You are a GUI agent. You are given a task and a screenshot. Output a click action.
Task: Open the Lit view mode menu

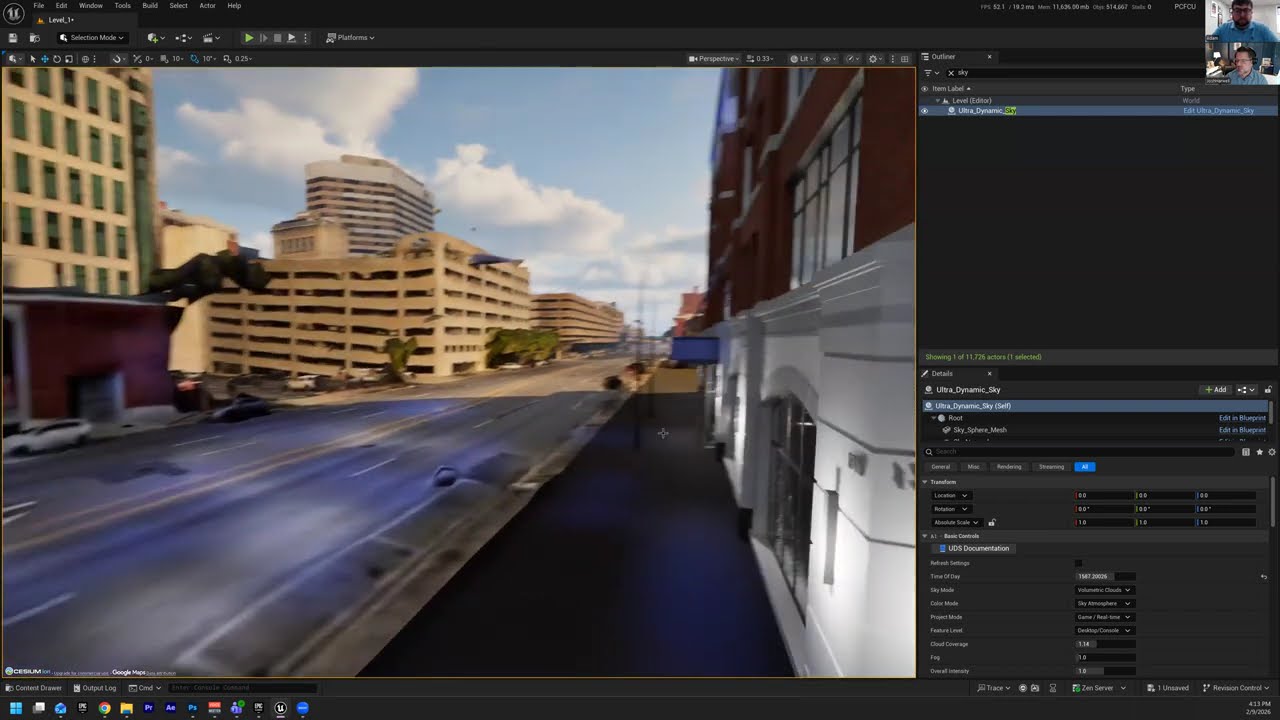point(801,59)
